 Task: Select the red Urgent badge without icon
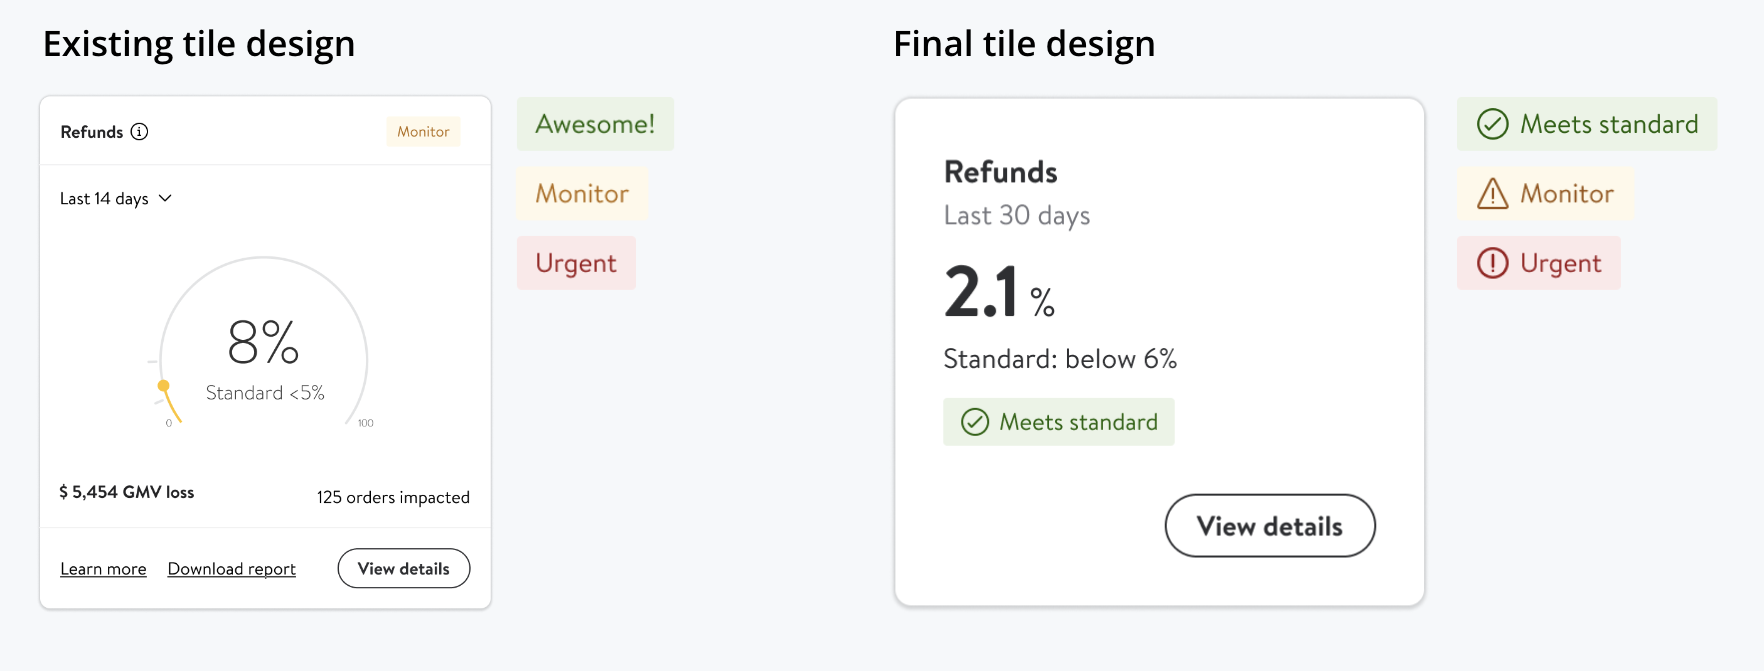tap(576, 263)
